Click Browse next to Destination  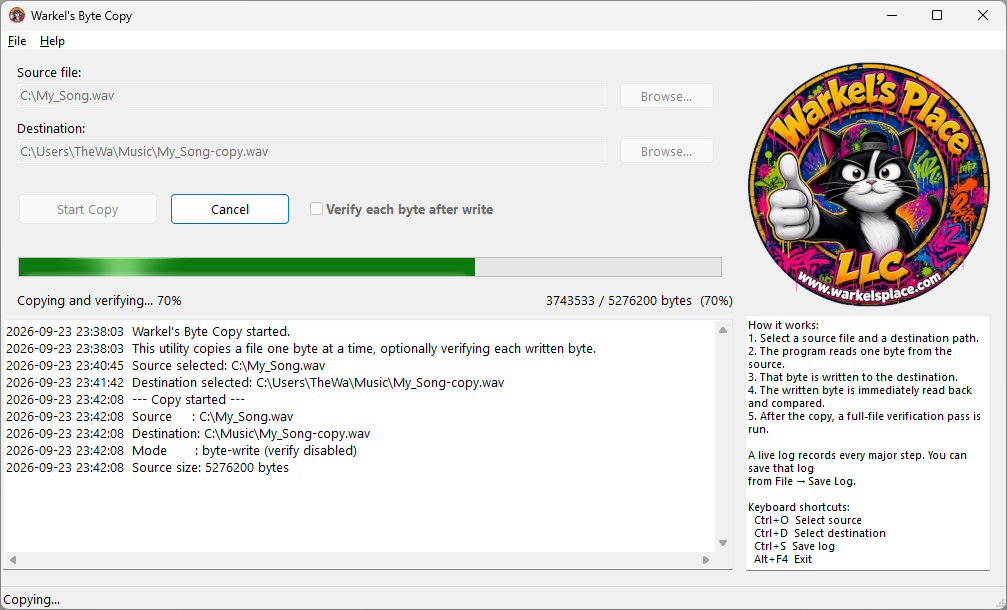pos(667,152)
